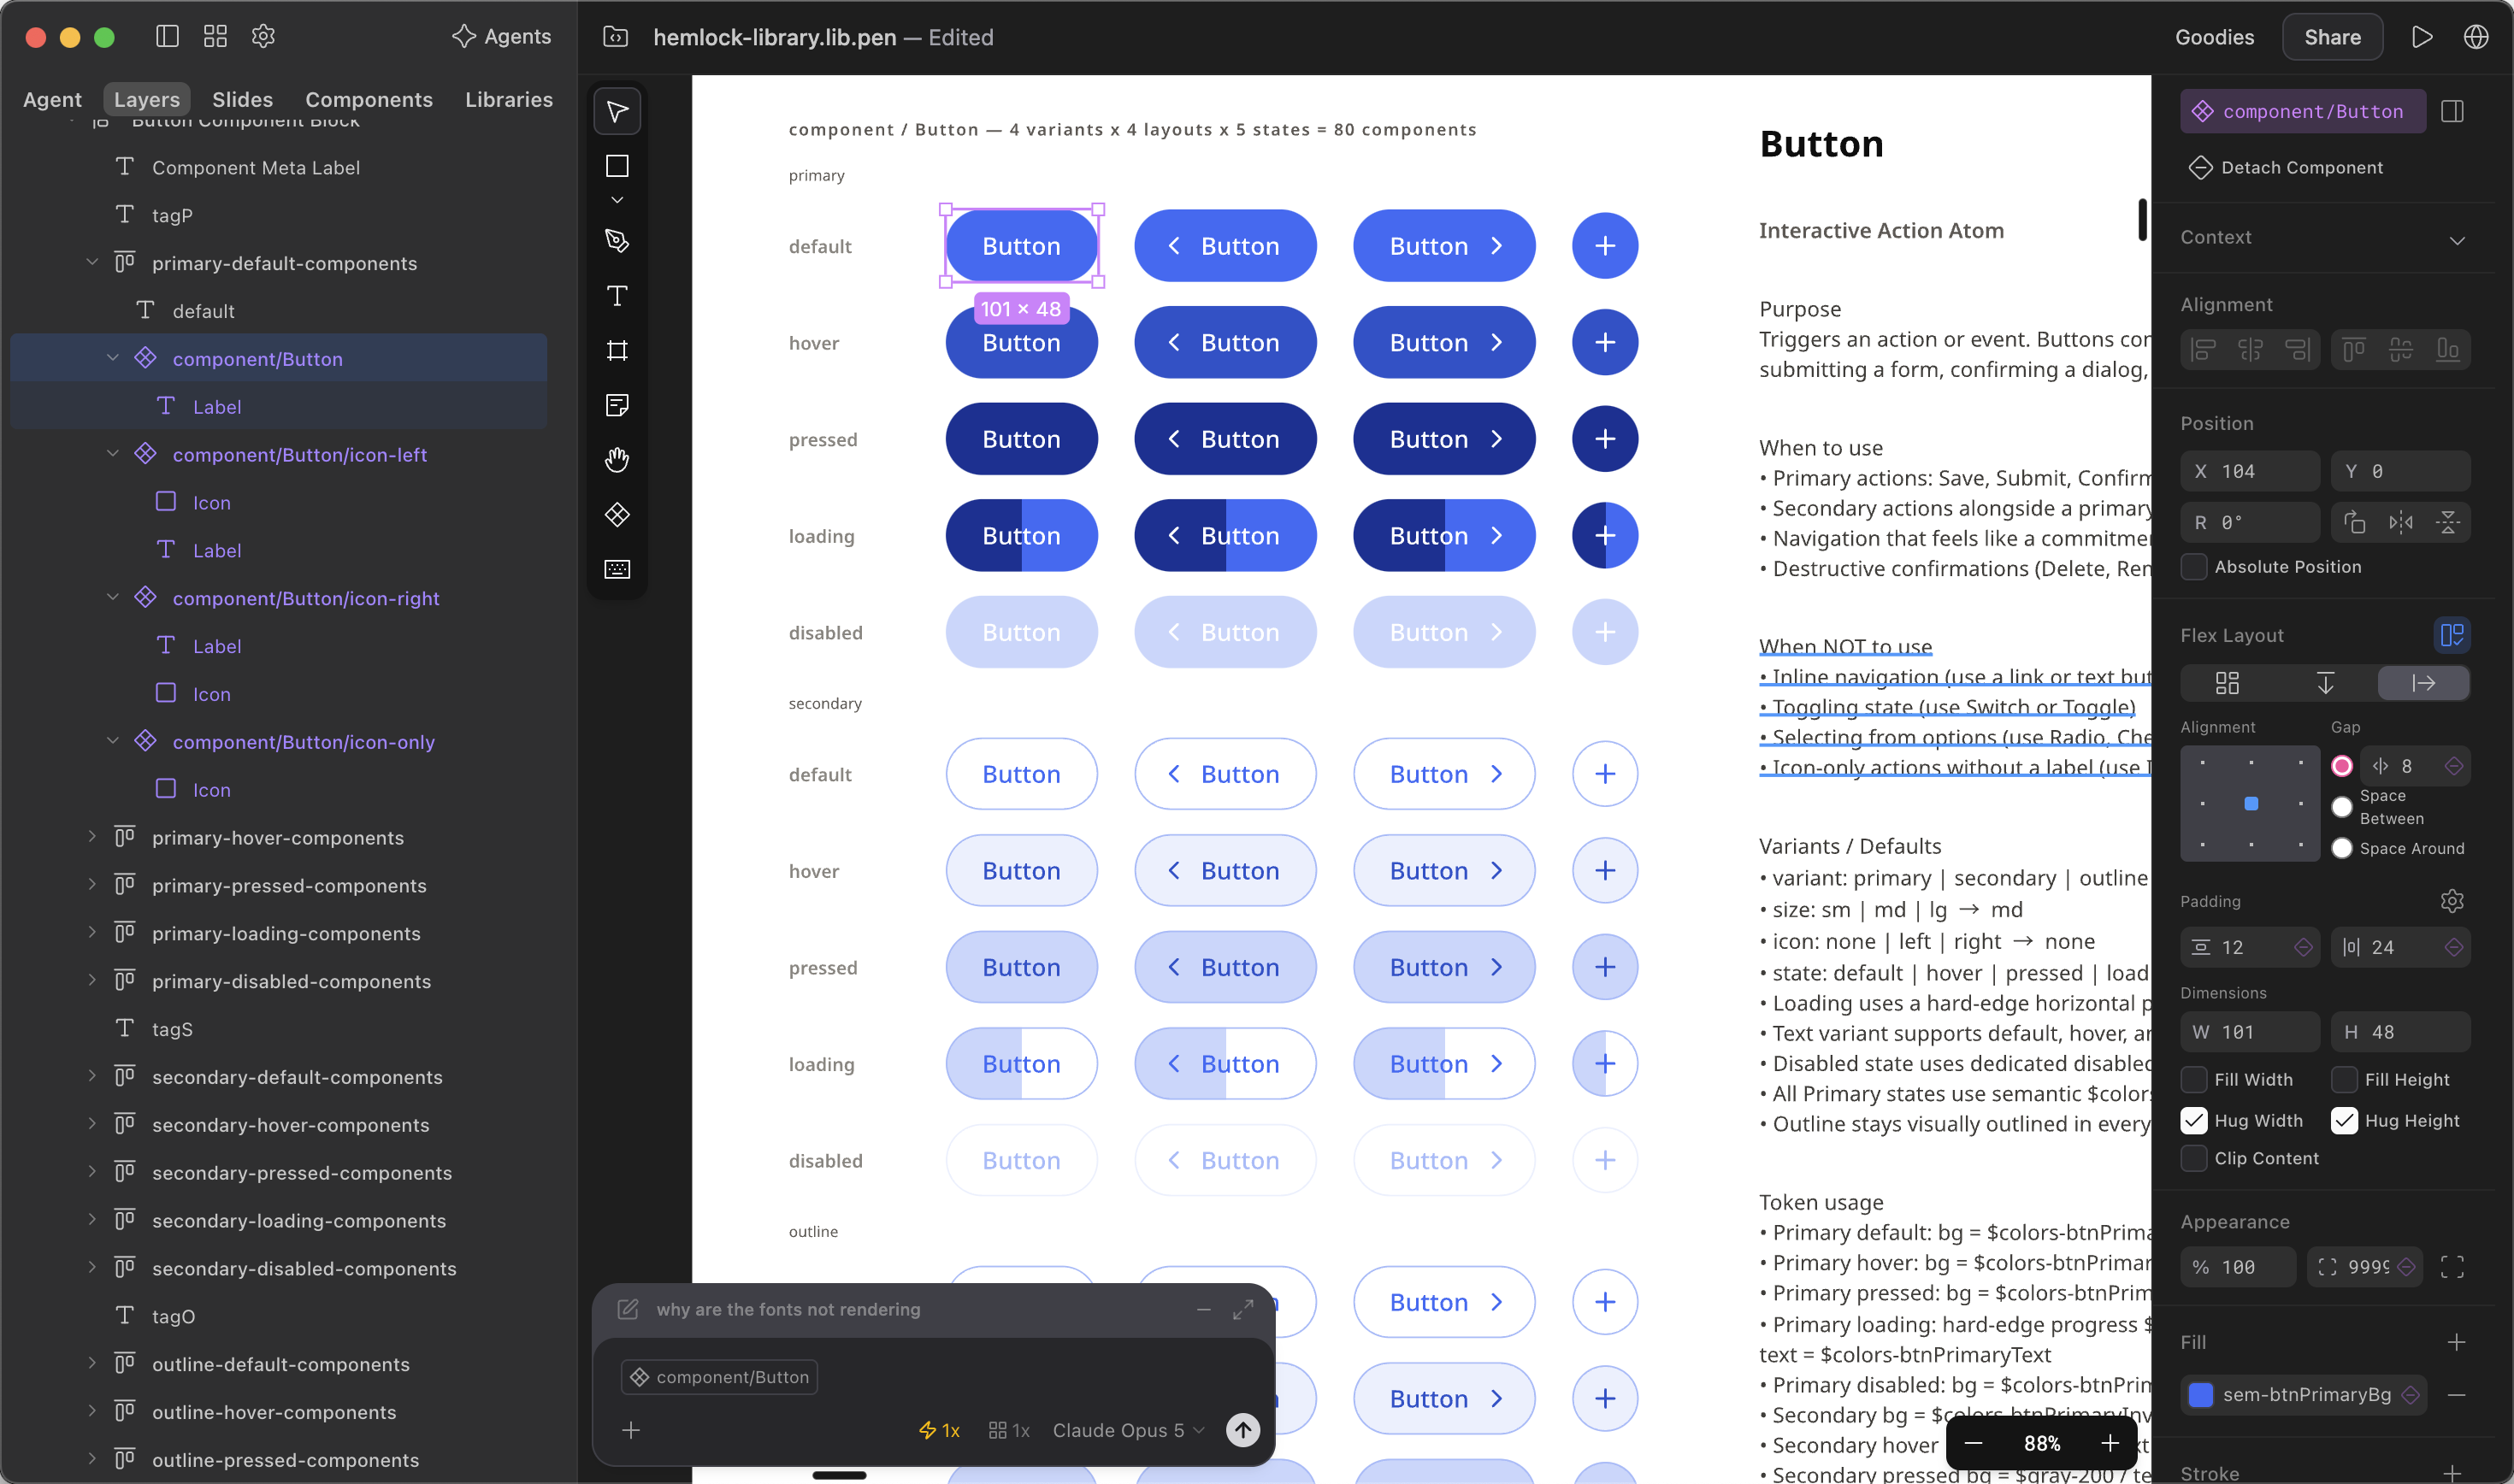Image resolution: width=2514 pixels, height=1484 pixels.
Task: Select the Text tool in toolbar
Action: point(617,296)
